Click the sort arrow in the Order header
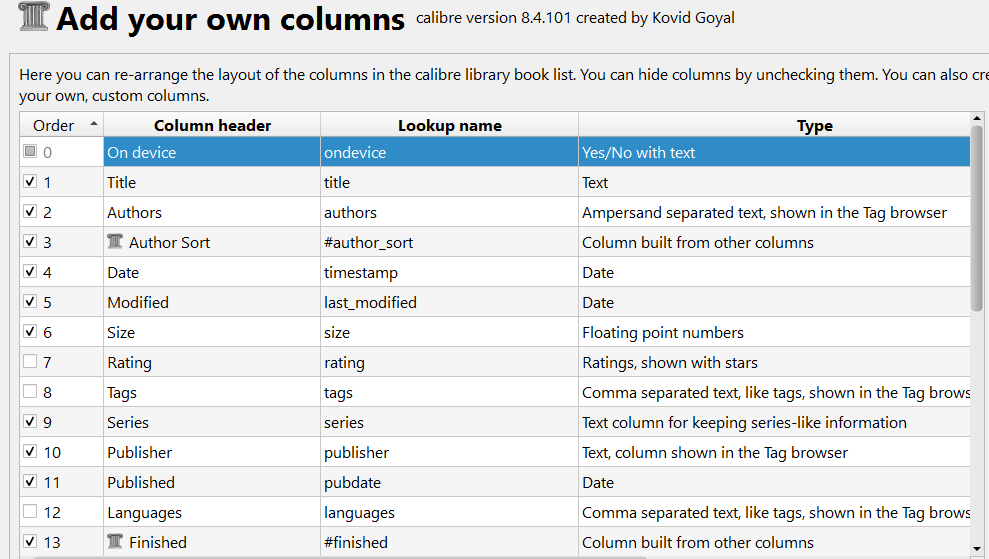 pos(94,124)
